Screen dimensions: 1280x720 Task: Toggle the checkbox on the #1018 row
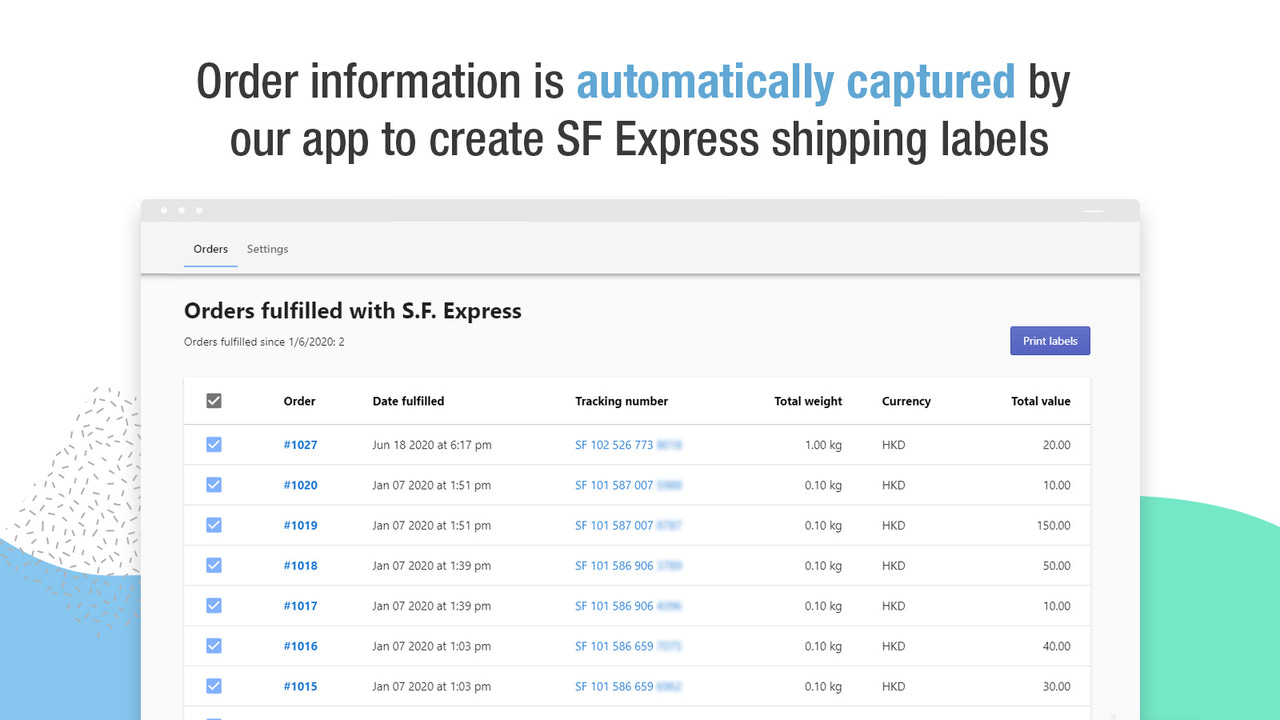214,565
